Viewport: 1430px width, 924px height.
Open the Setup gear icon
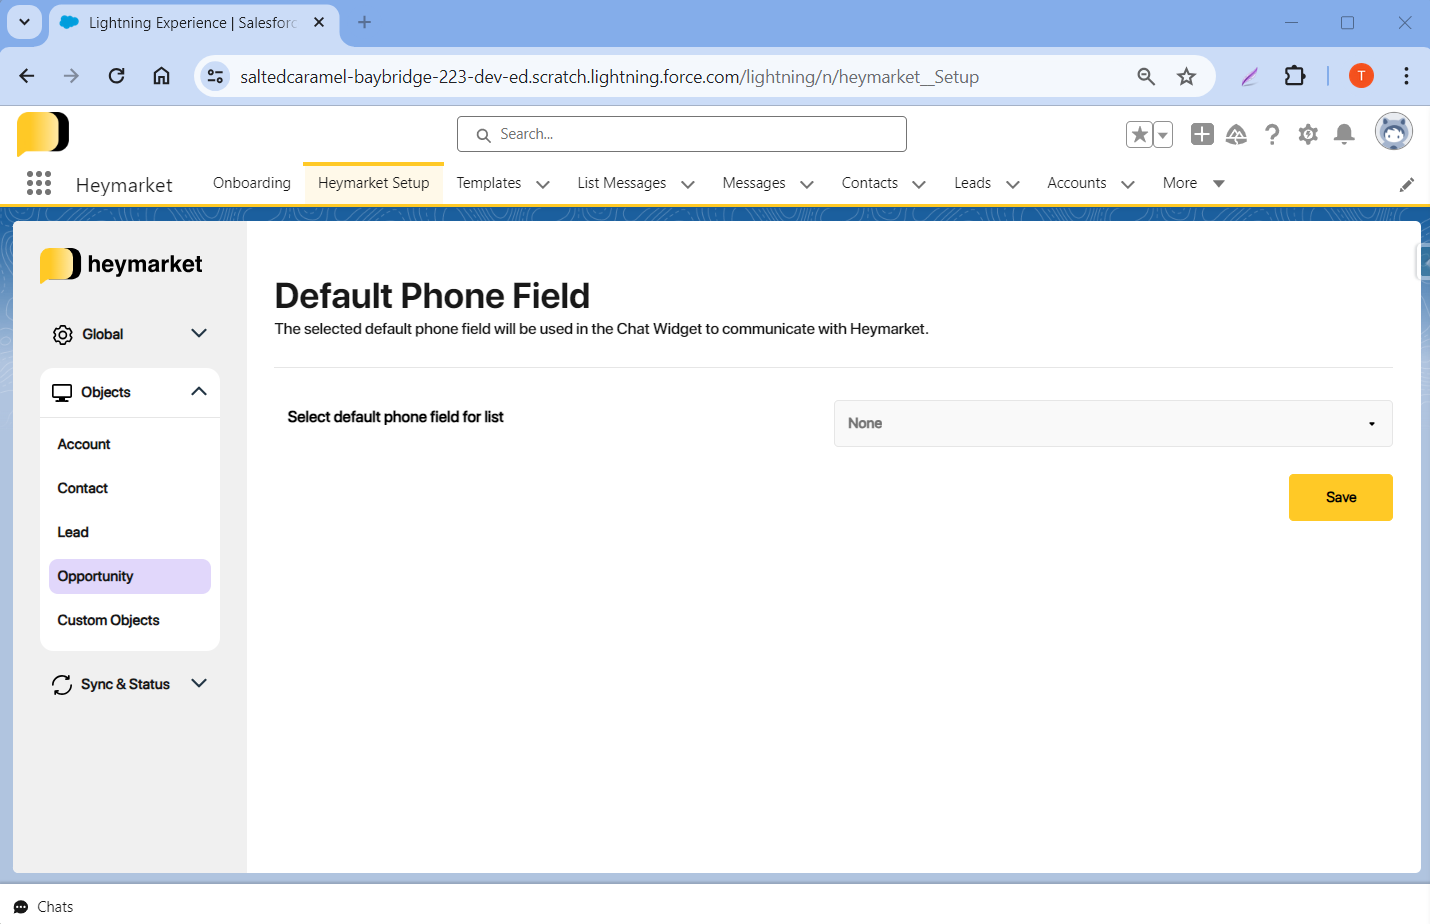(1308, 134)
